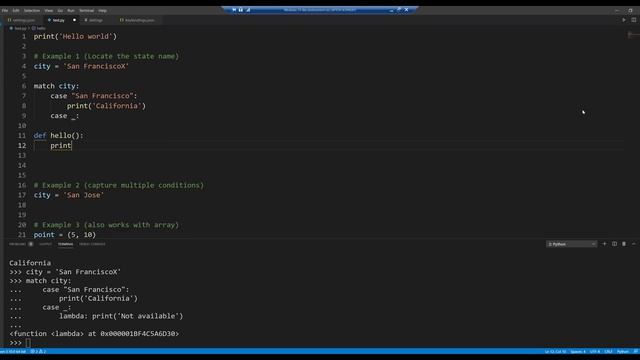The width and height of the screenshot is (640, 360).
Task: Click the lambda function output line in terminal
Action: (x=94, y=334)
